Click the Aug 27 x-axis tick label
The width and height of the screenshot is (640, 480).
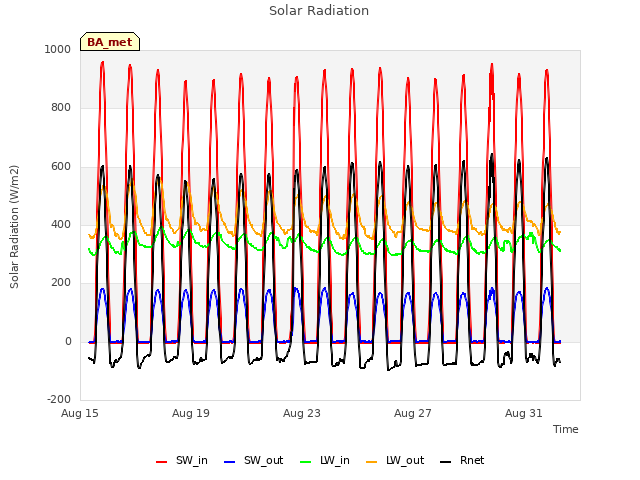413,413
